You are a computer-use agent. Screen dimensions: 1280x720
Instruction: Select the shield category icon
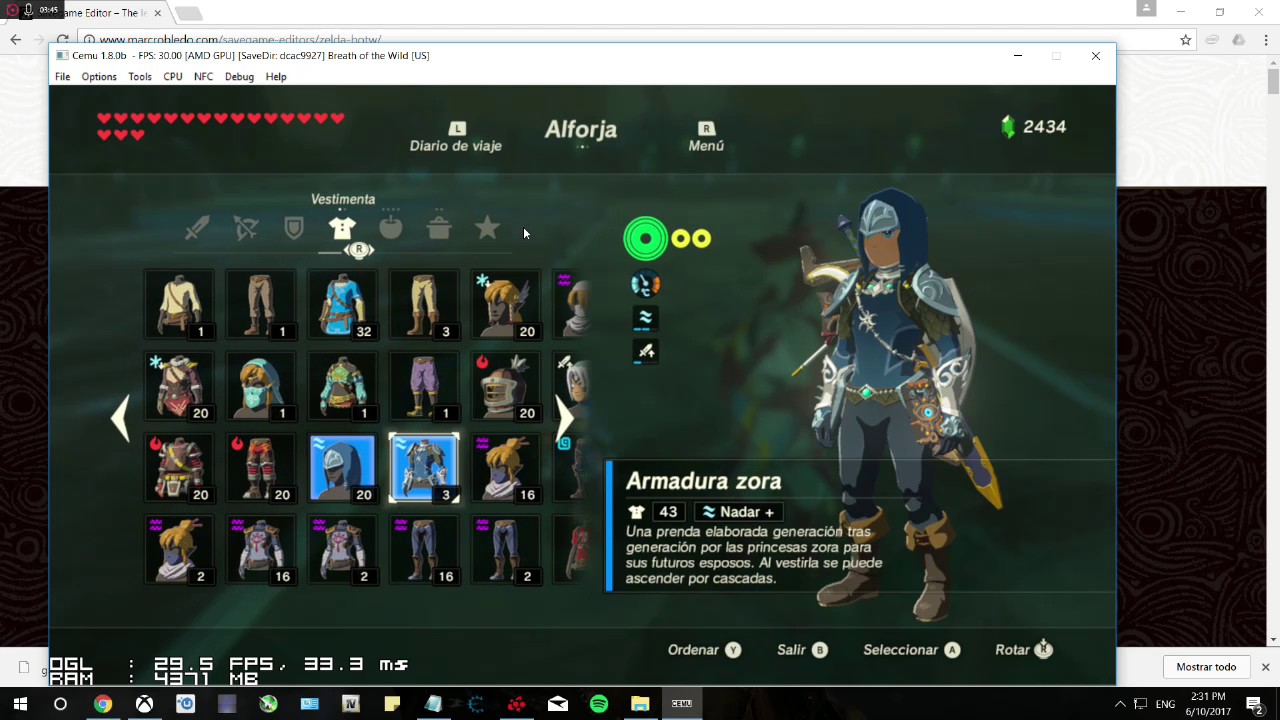pyautogui.click(x=294, y=229)
